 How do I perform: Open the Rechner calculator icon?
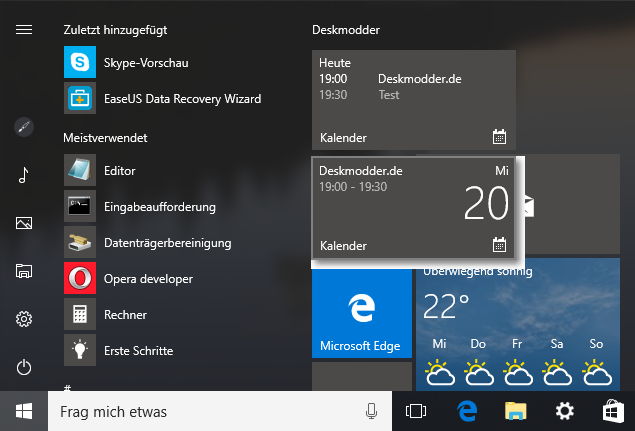[80, 314]
